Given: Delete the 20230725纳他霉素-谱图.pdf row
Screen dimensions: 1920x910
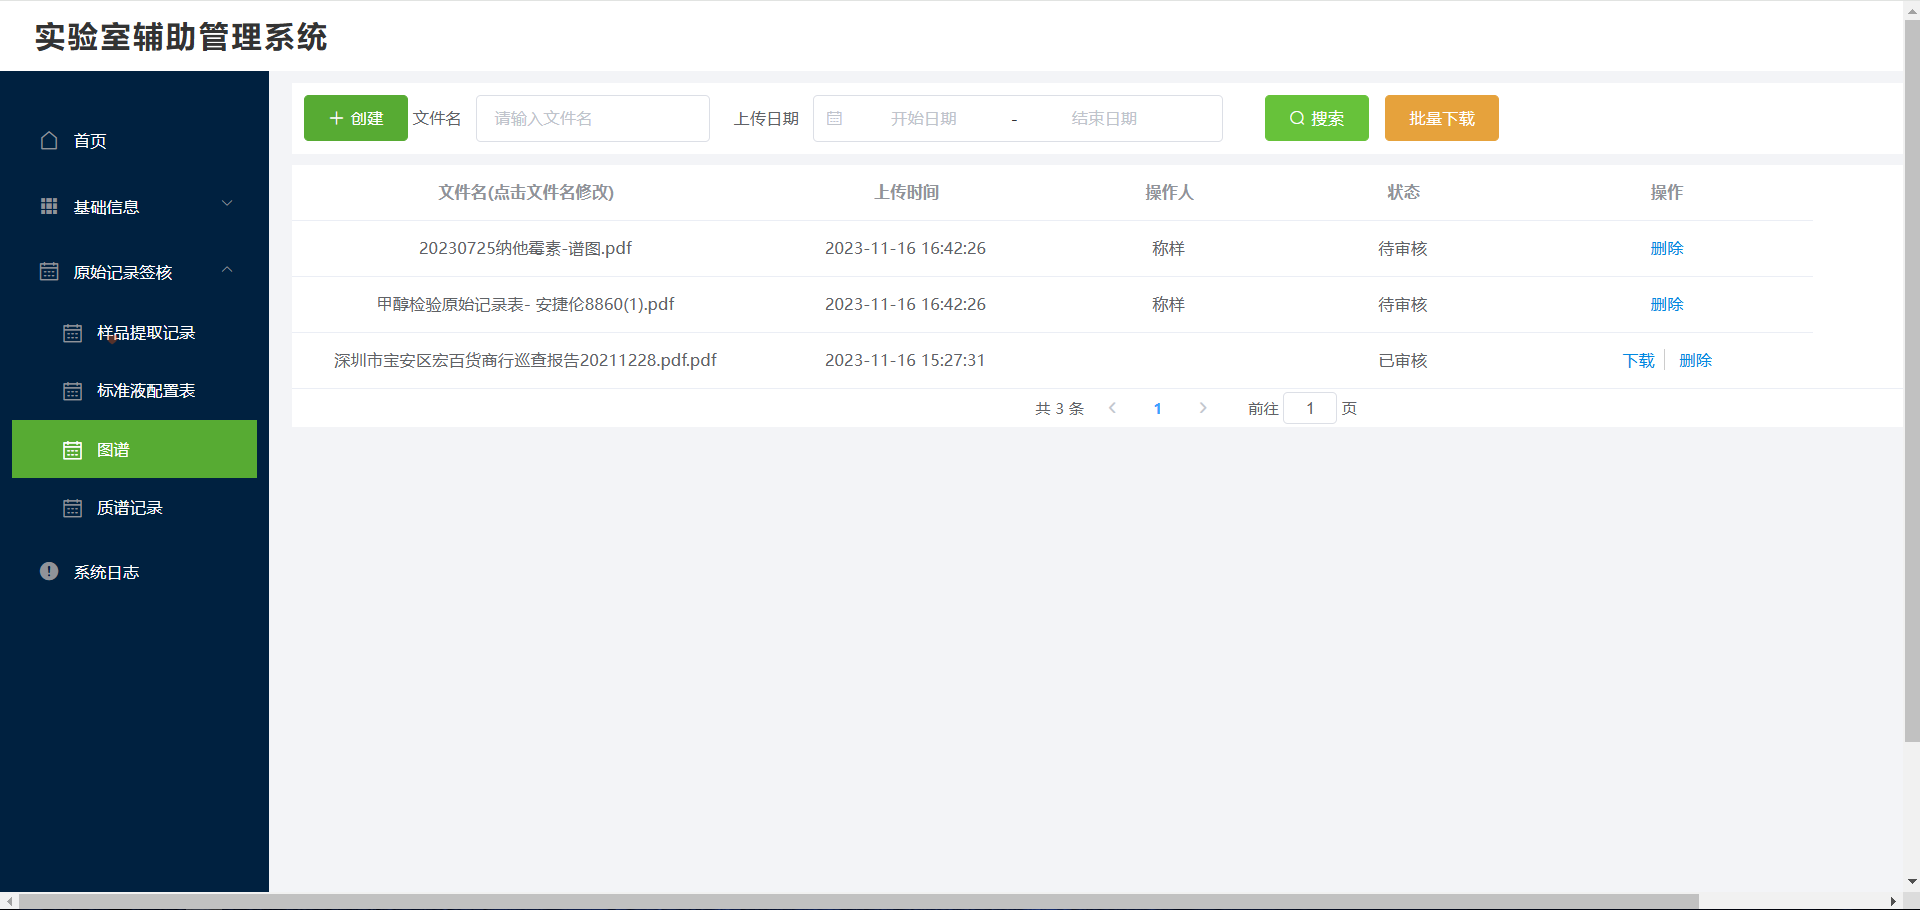Looking at the screenshot, I should pos(1667,248).
